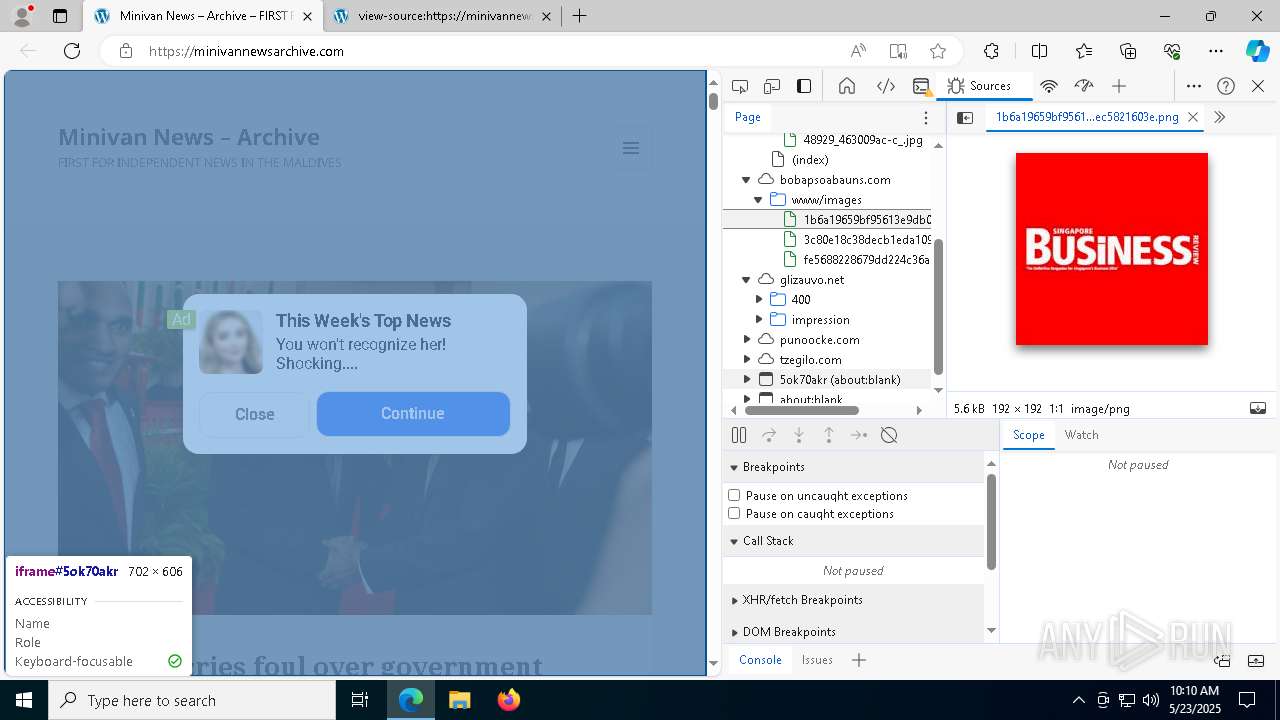Click the step out of function button
The image size is (1280, 720).
[x=829, y=435]
